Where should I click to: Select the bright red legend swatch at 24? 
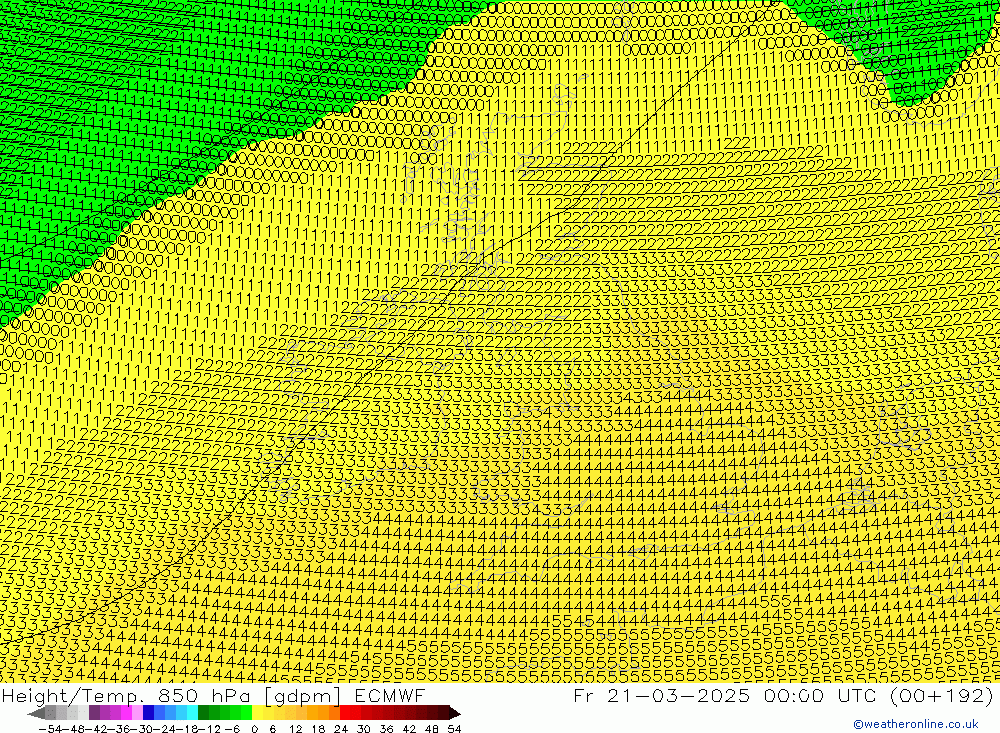(345, 713)
